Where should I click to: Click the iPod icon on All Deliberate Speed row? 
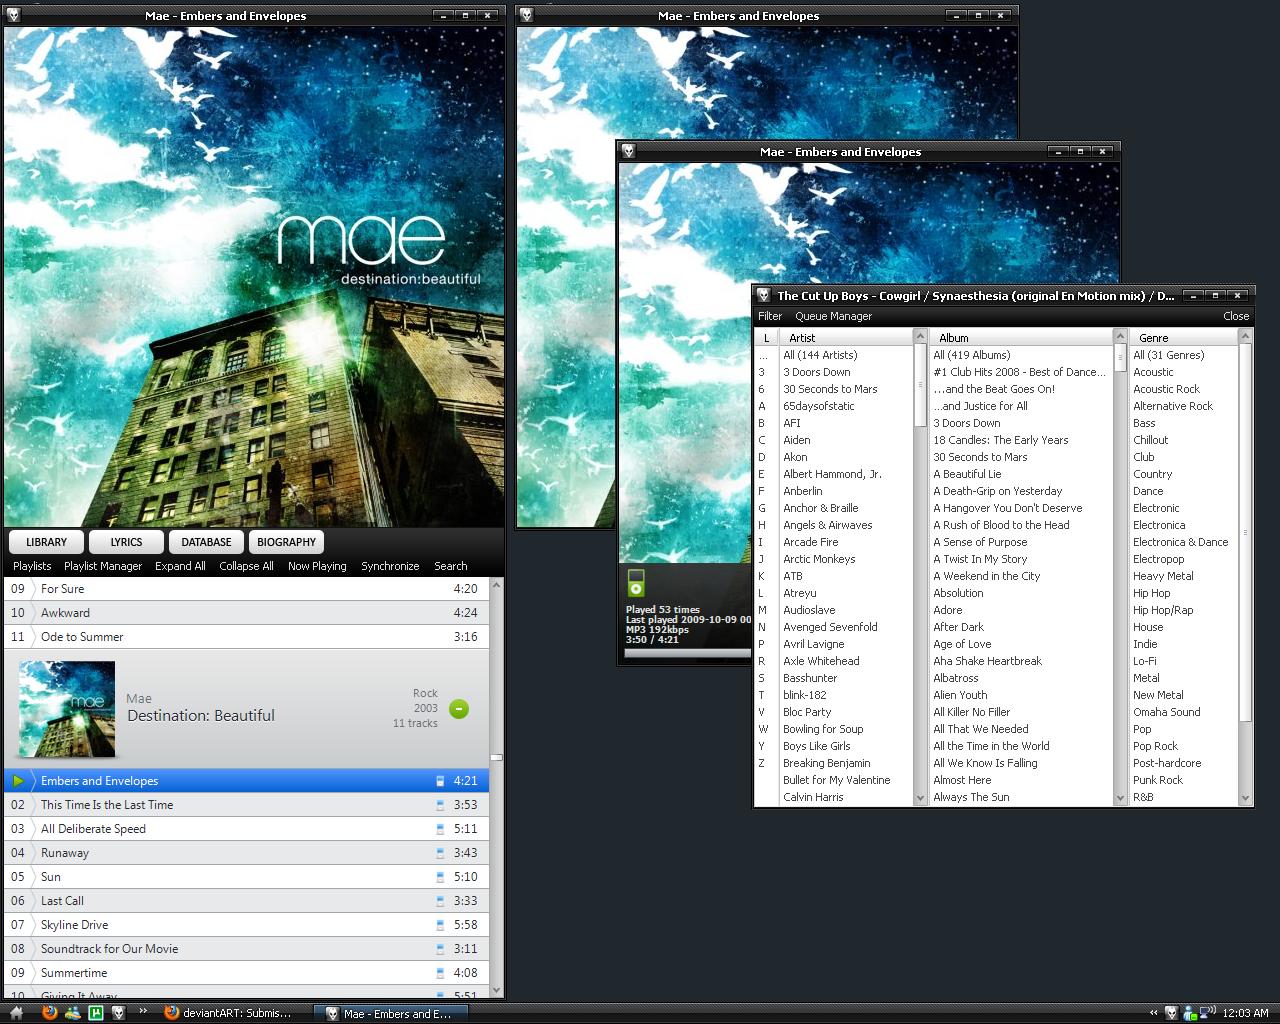click(x=440, y=829)
